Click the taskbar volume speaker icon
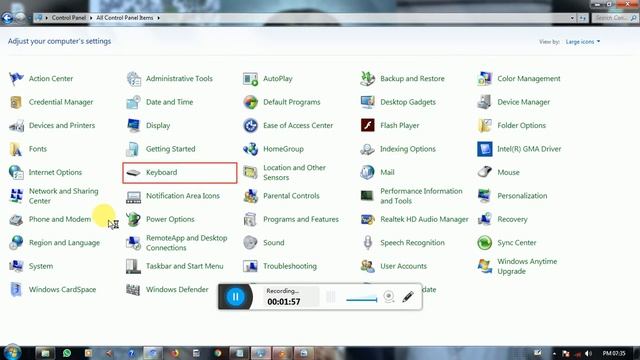 point(588,353)
